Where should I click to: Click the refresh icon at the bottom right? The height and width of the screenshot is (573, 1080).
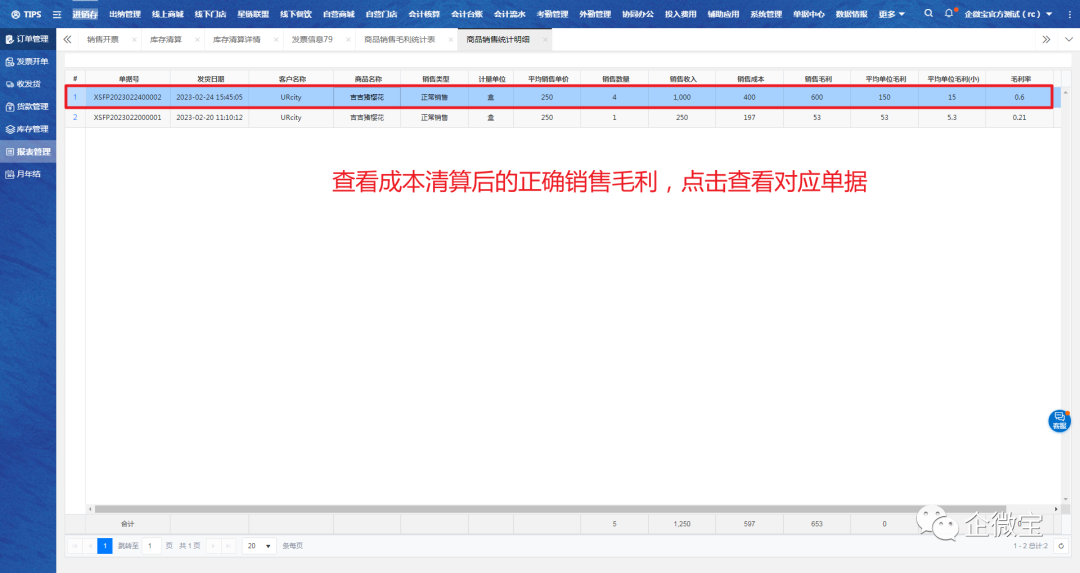click(1061, 546)
